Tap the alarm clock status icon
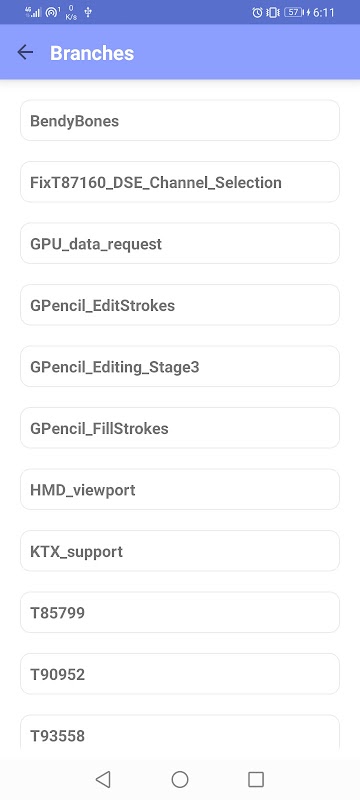The height and width of the screenshot is (800, 360). click(258, 12)
